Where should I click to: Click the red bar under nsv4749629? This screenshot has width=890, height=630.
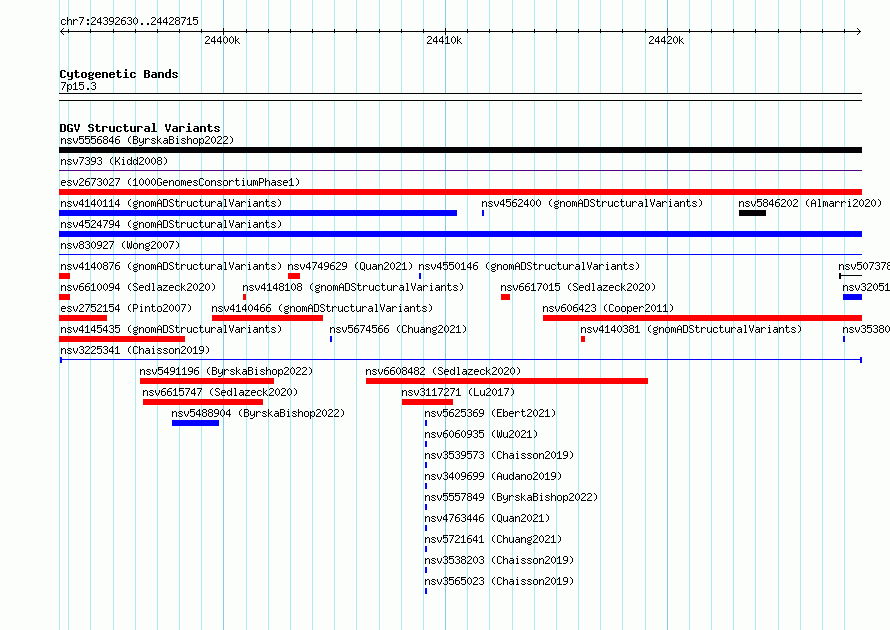tap(294, 276)
